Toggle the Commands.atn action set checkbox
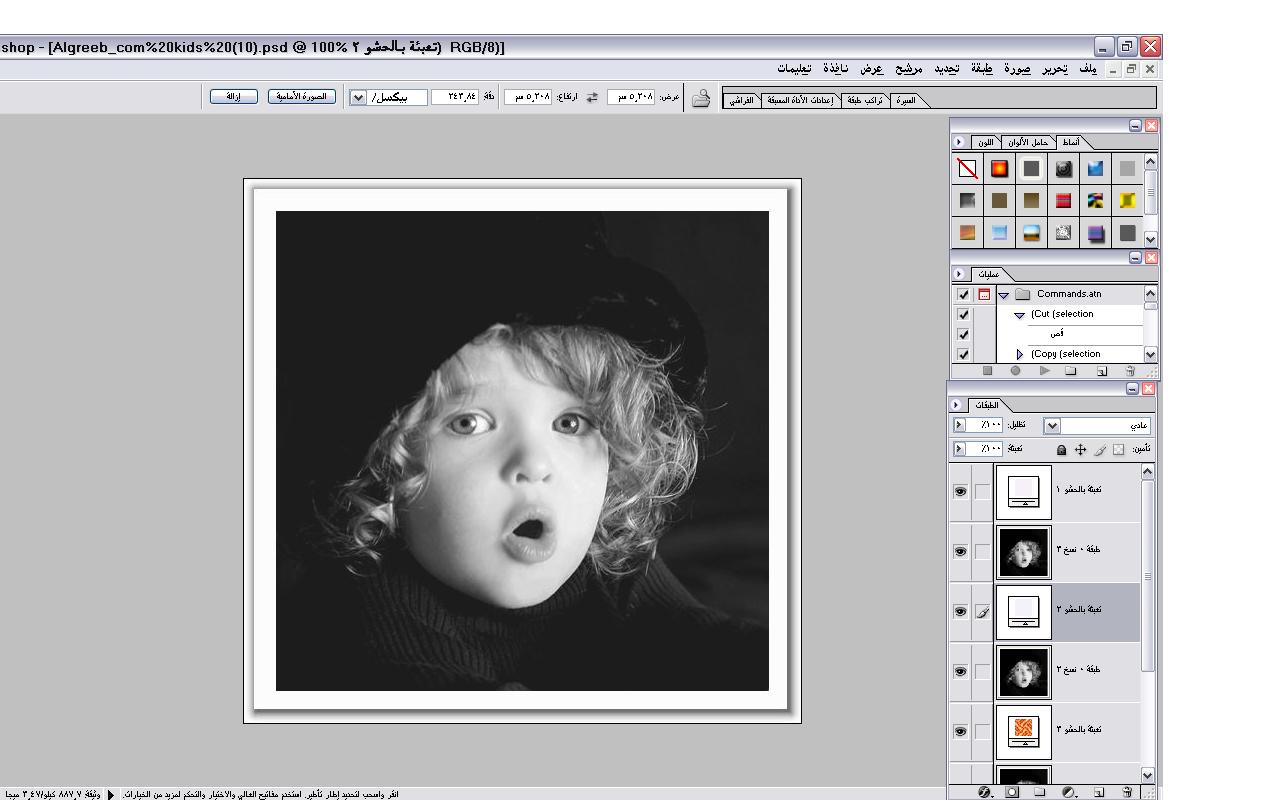 [963, 295]
